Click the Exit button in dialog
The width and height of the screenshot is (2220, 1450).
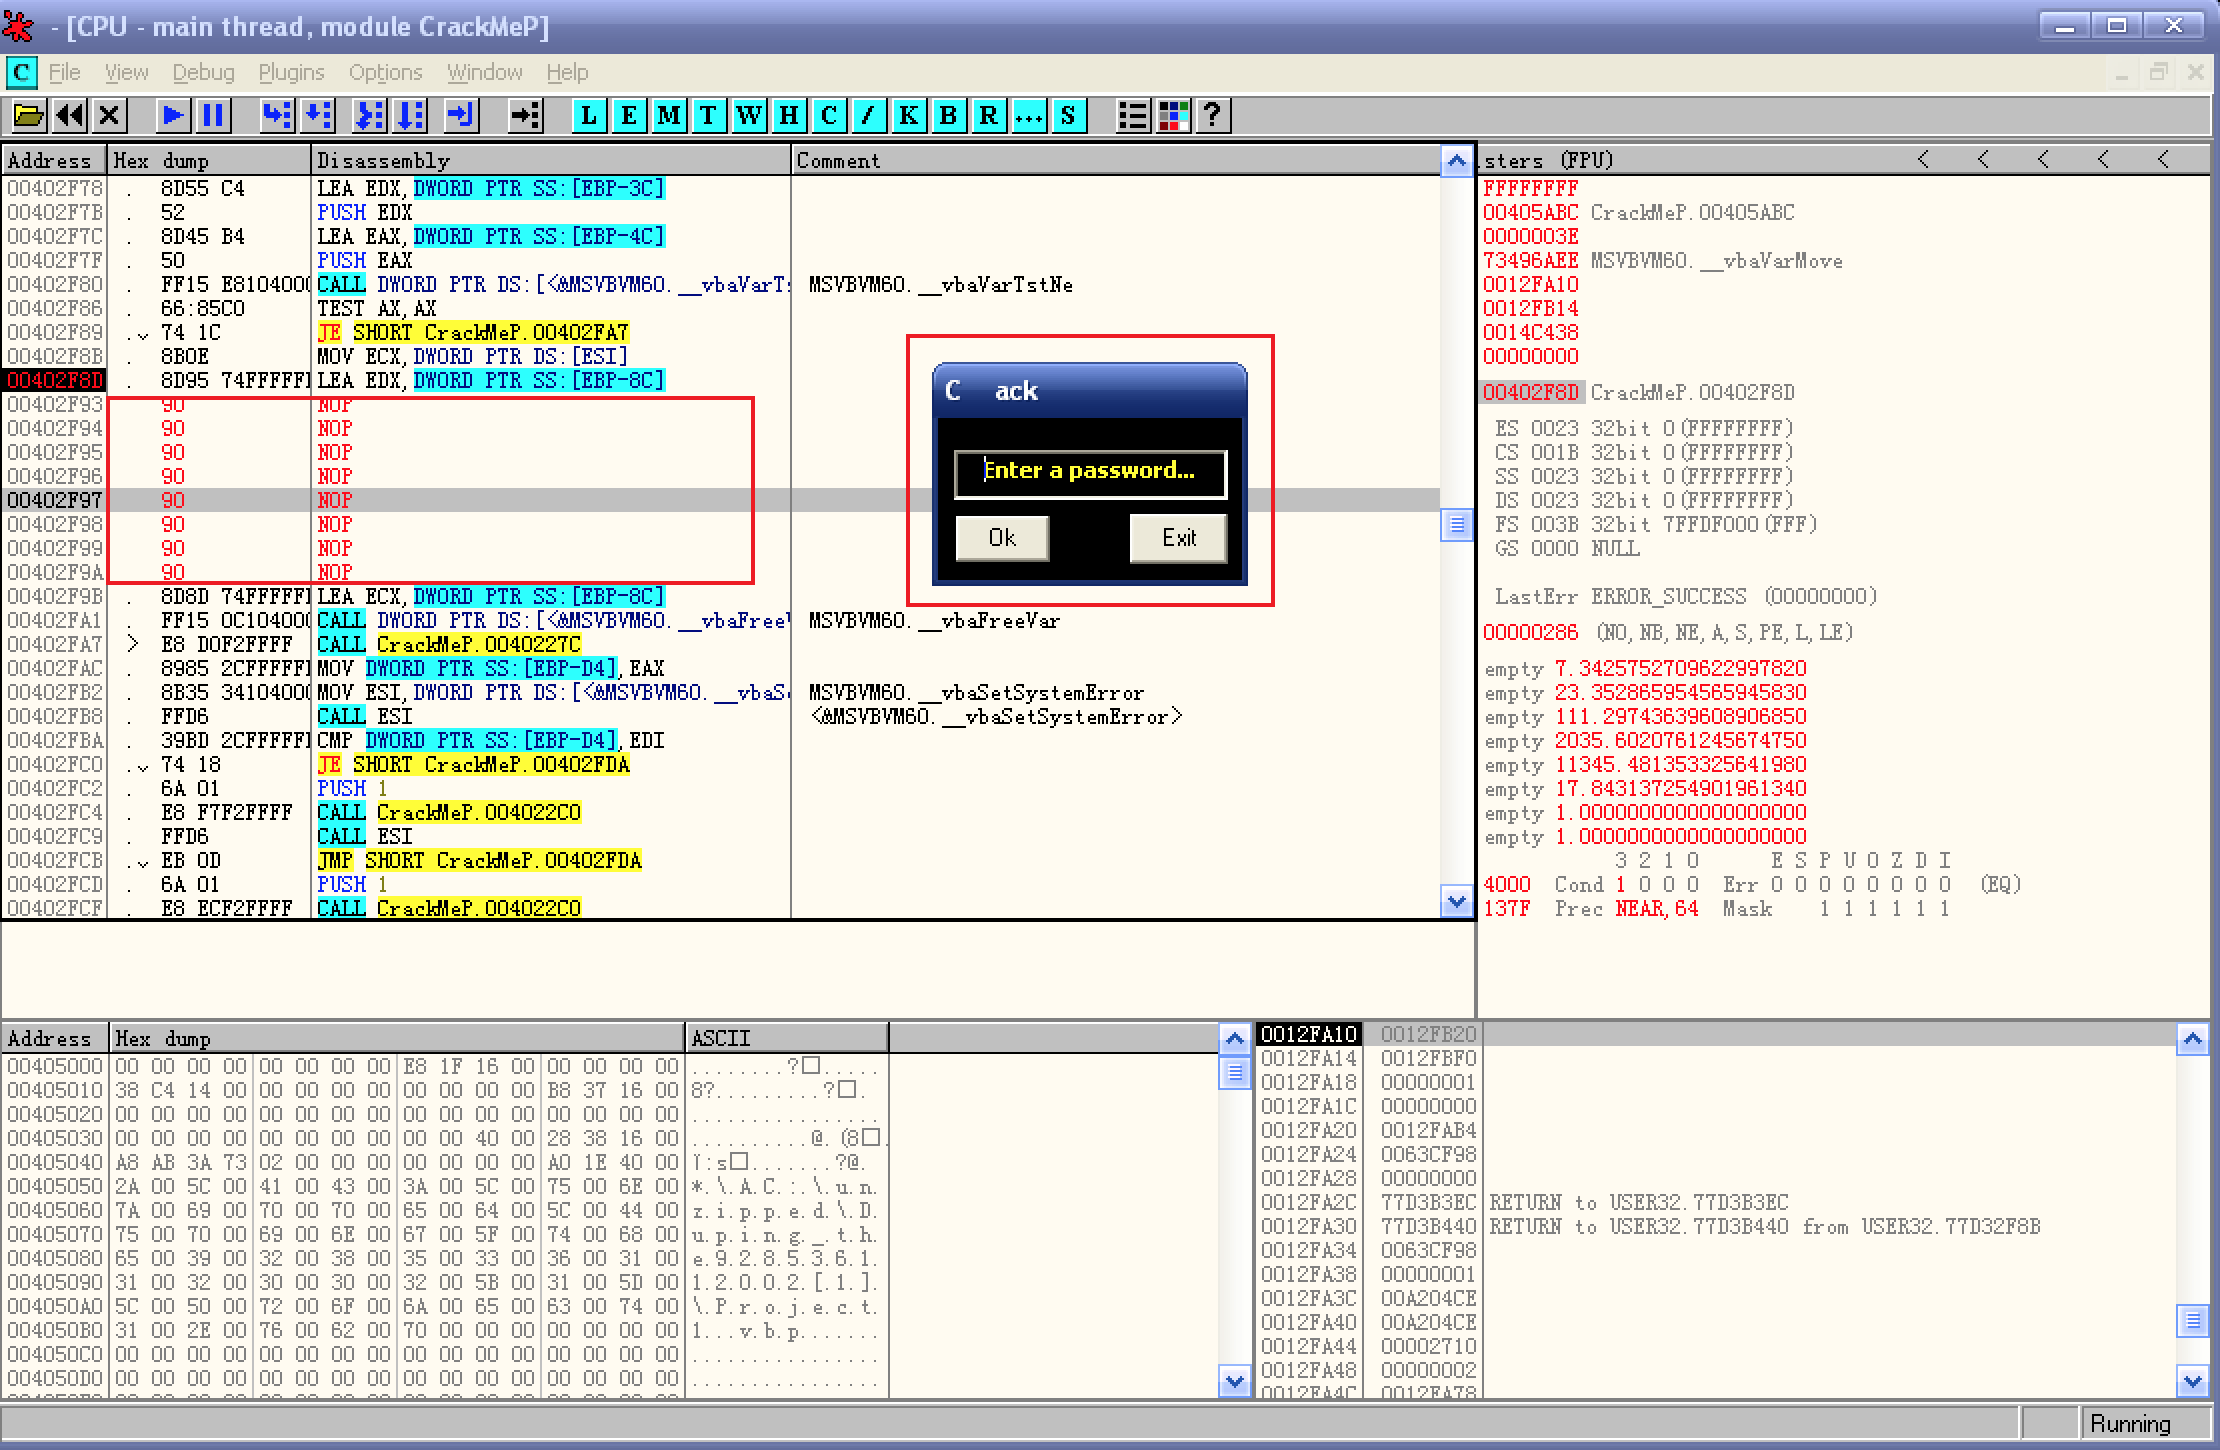point(1178,538)
